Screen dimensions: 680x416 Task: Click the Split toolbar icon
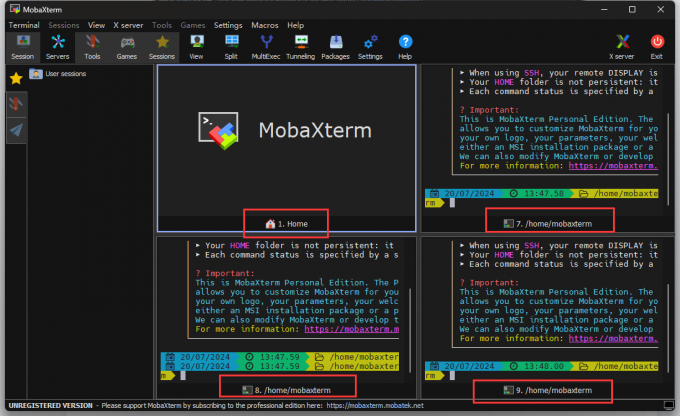231,47
